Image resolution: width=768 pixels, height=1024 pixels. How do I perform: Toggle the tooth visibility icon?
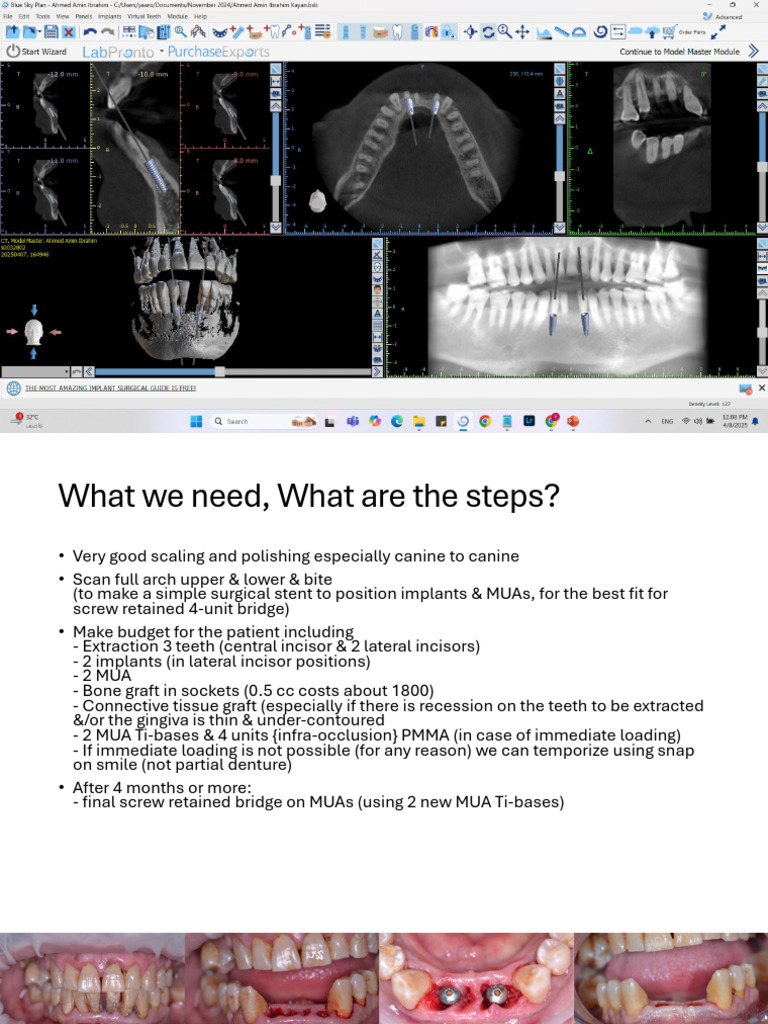tap(397, 32)
